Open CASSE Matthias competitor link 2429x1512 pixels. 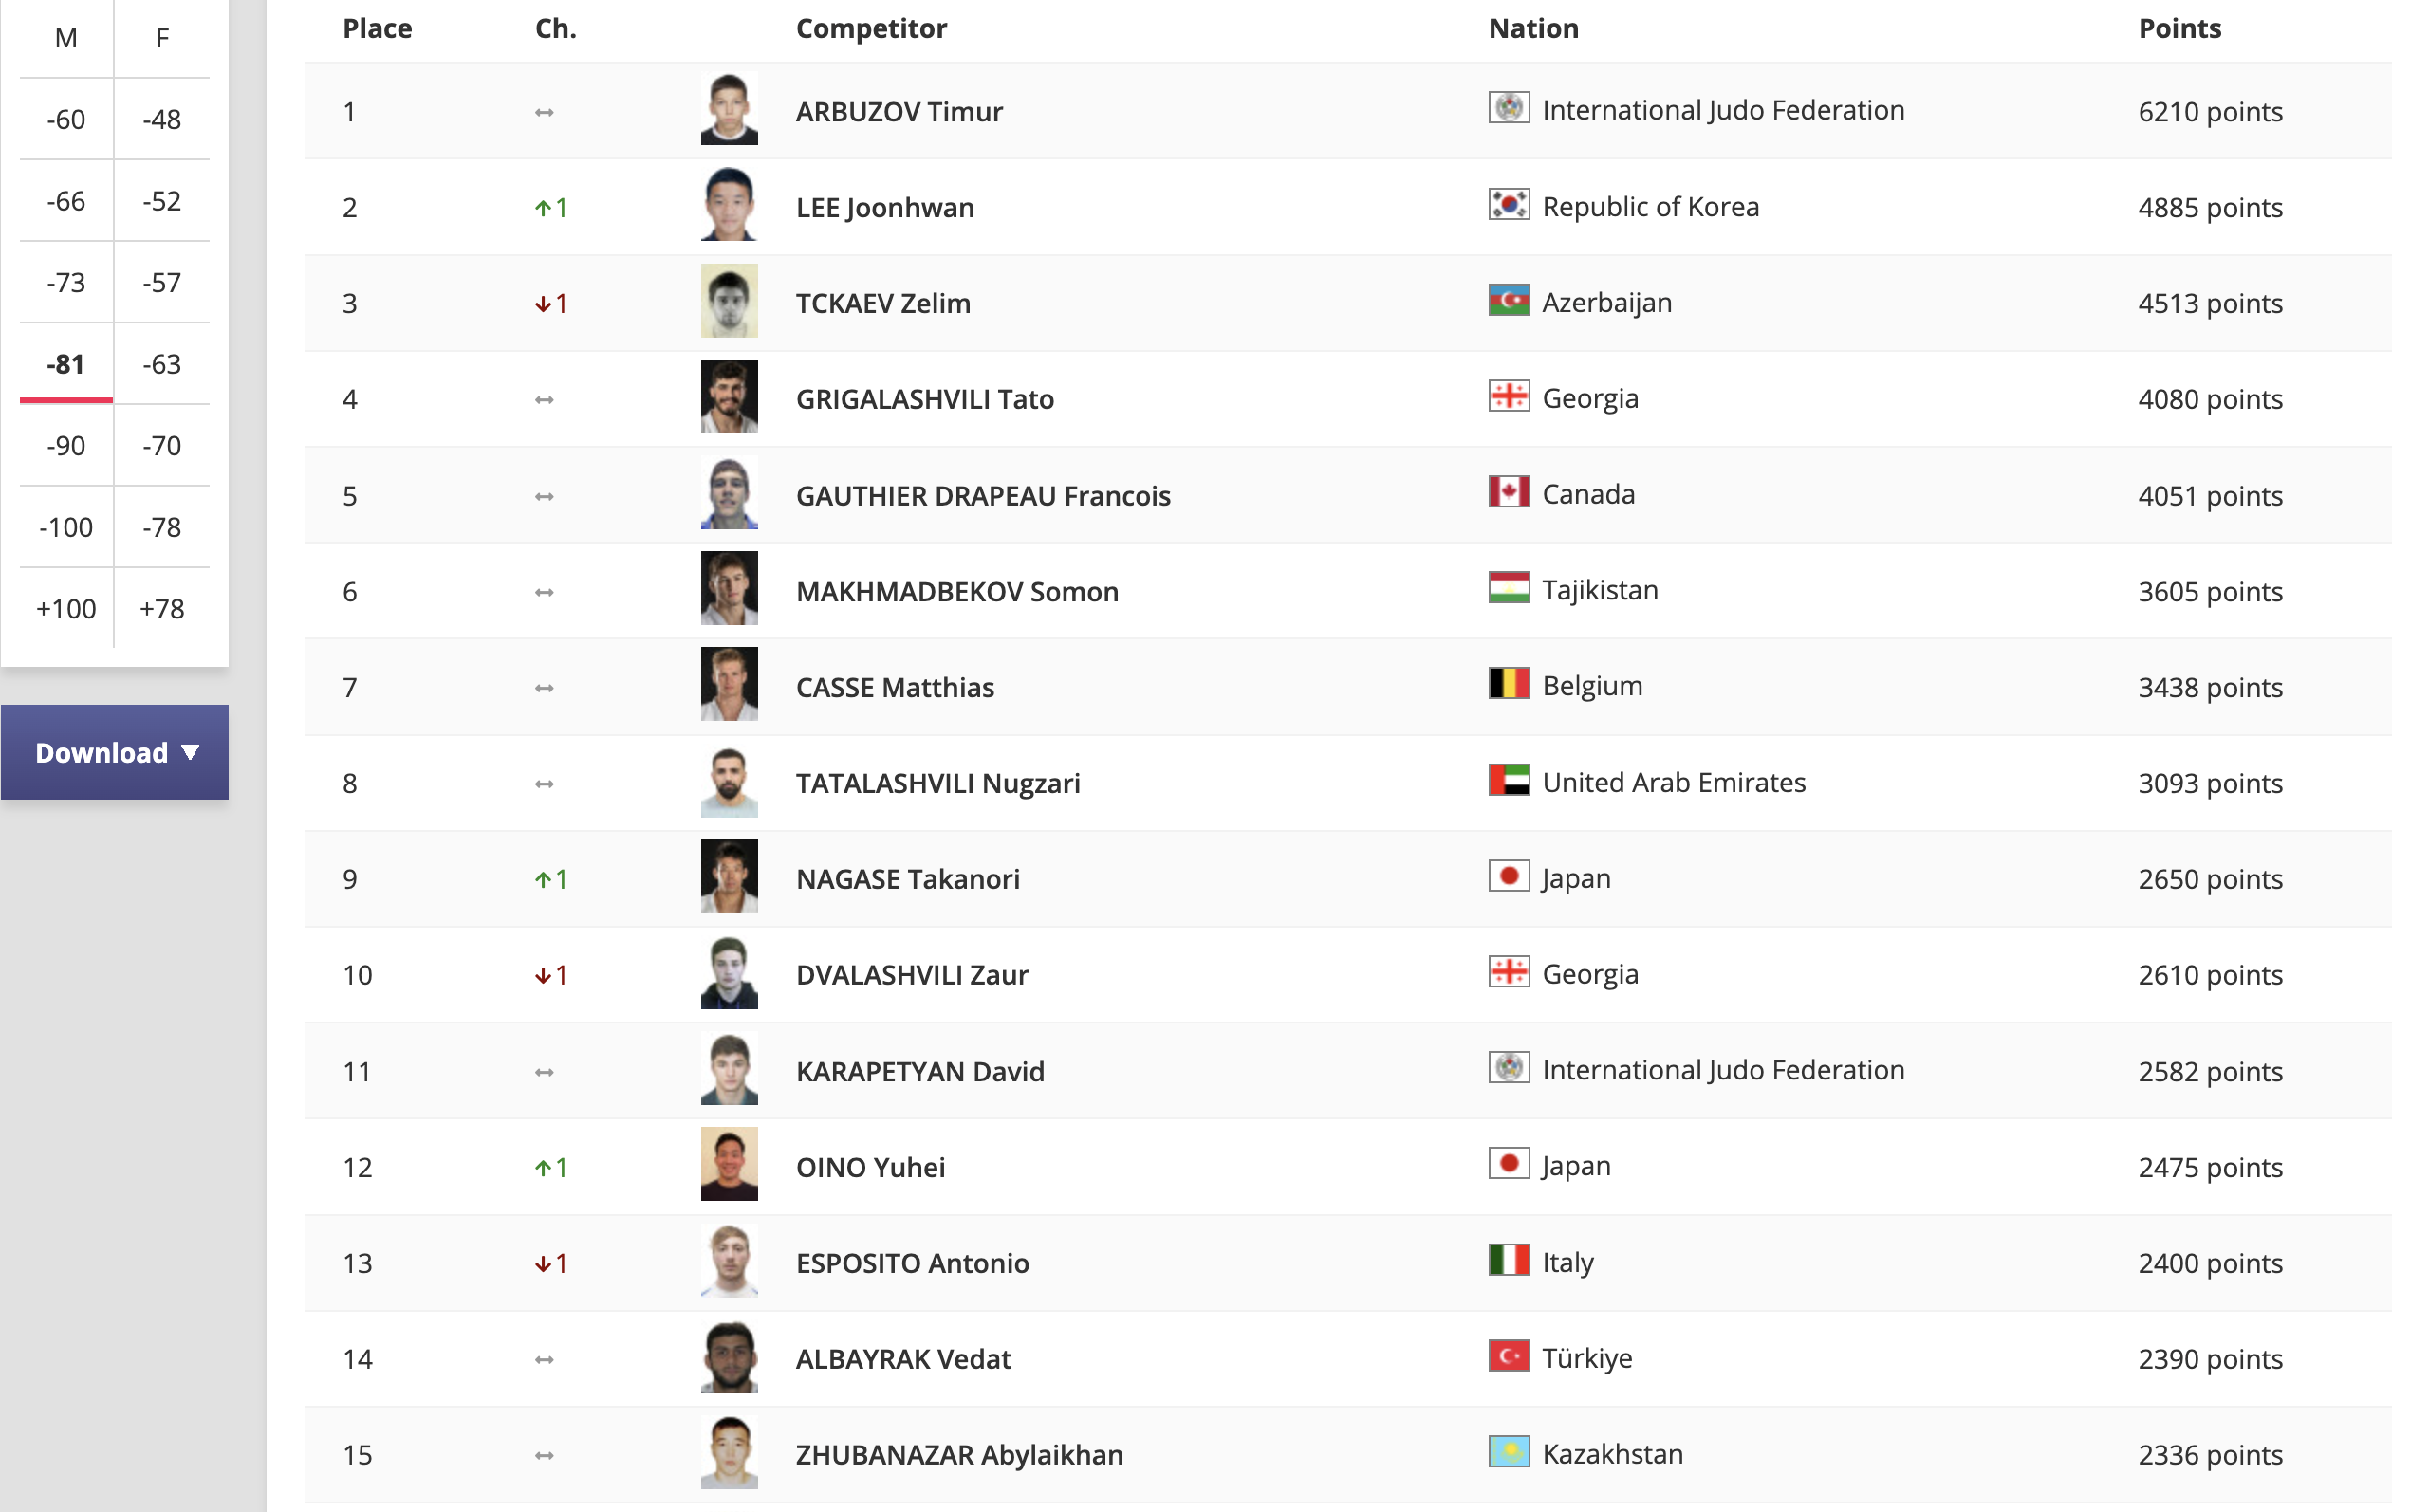point(895,687)
